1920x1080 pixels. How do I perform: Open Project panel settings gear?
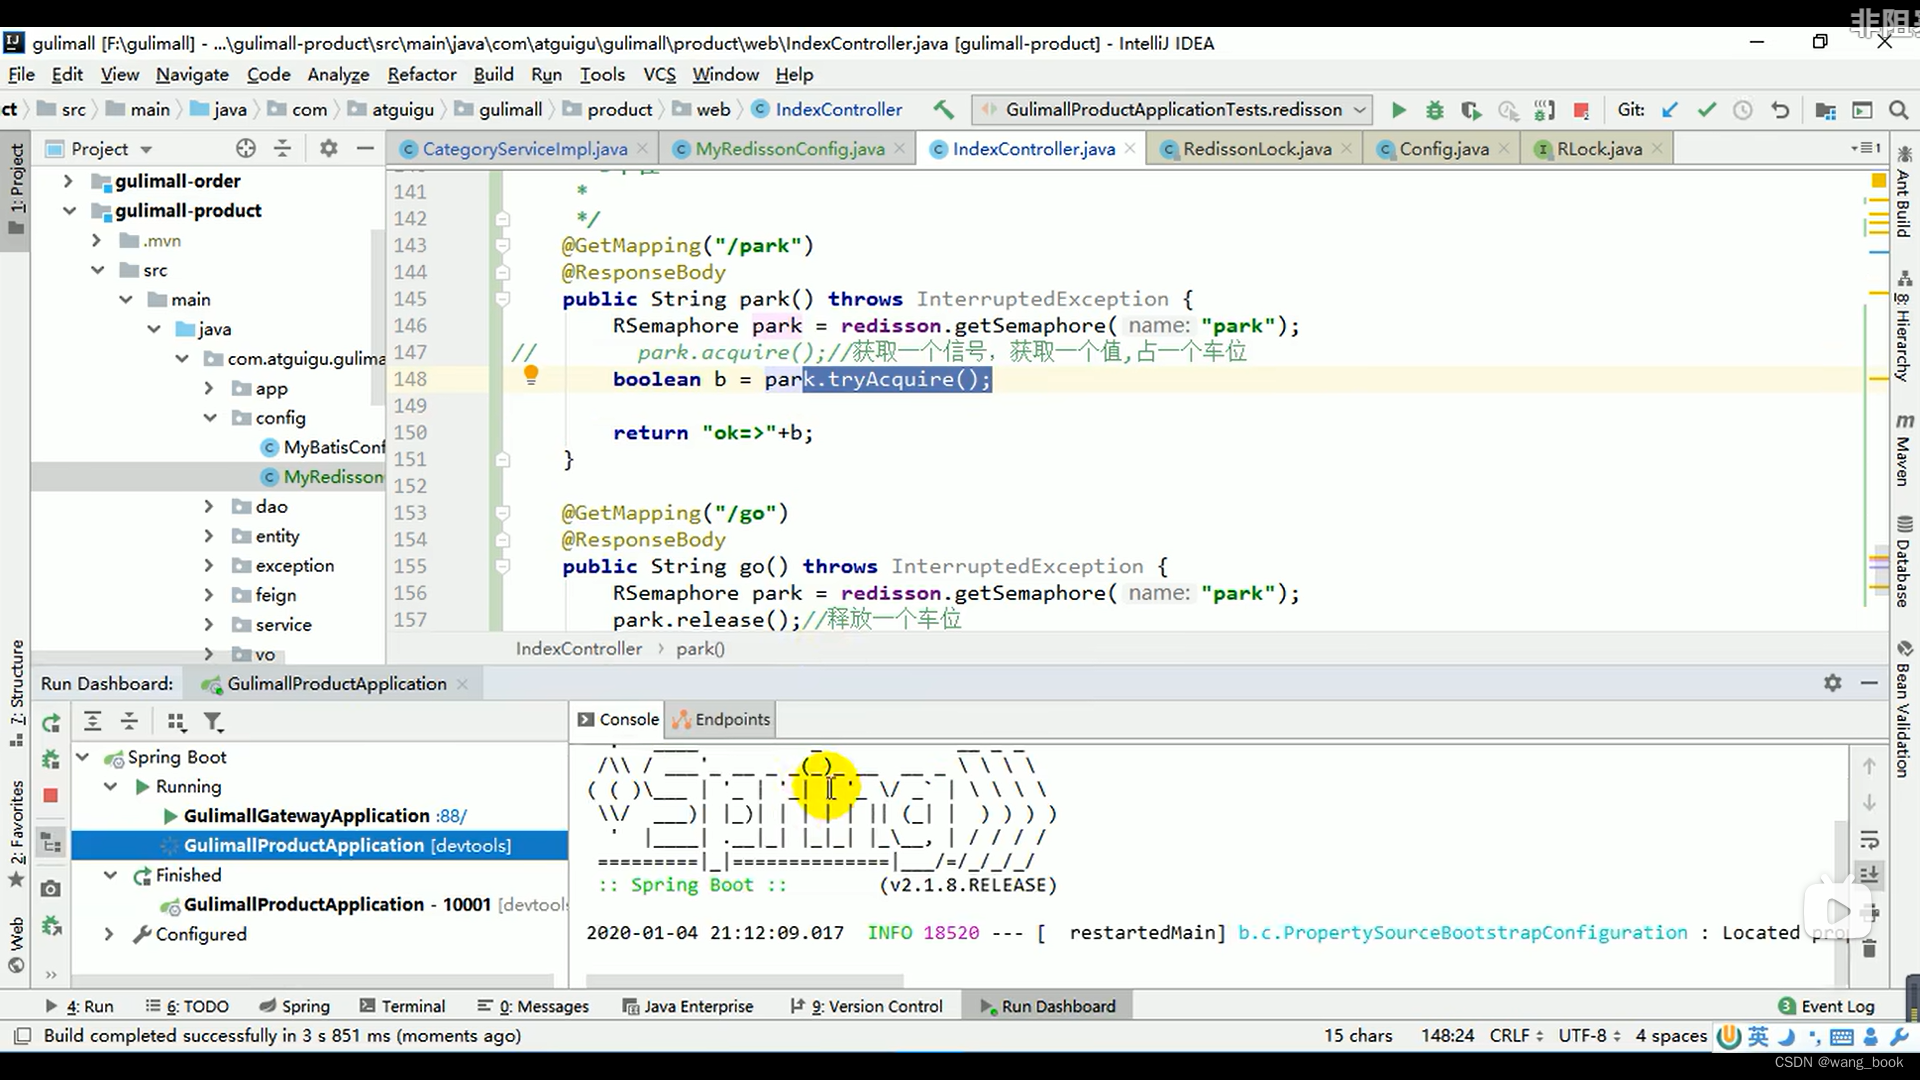click(328, 148)
